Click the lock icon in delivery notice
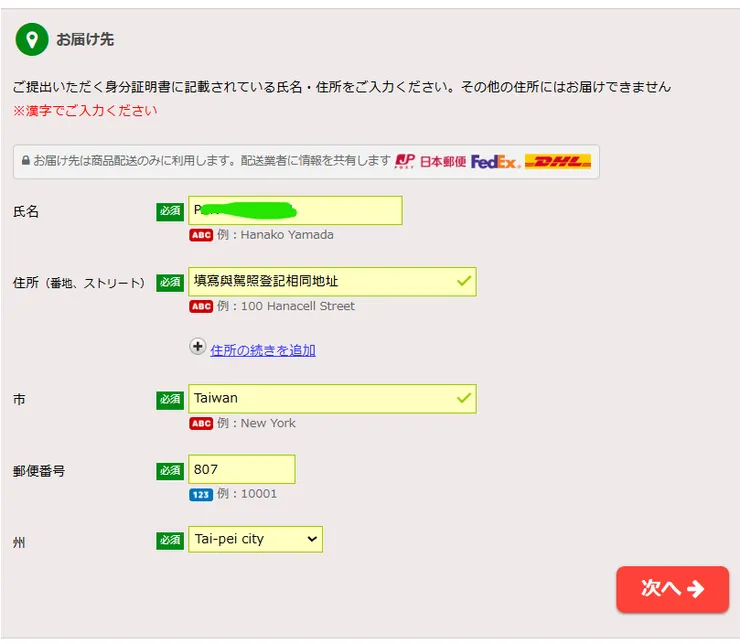The width and height of the screenshot is (740, 644). coord(25,160)
